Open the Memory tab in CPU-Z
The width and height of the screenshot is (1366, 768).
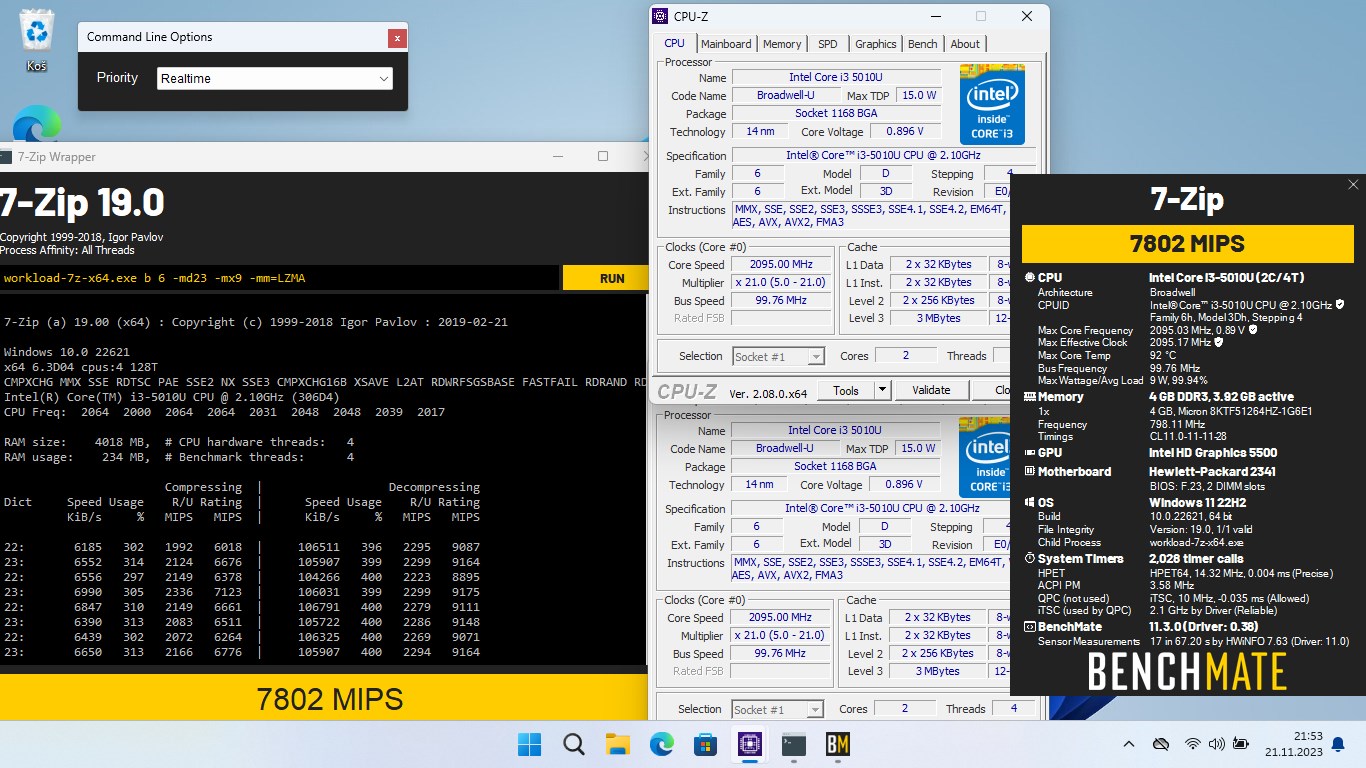pos(782,44)
